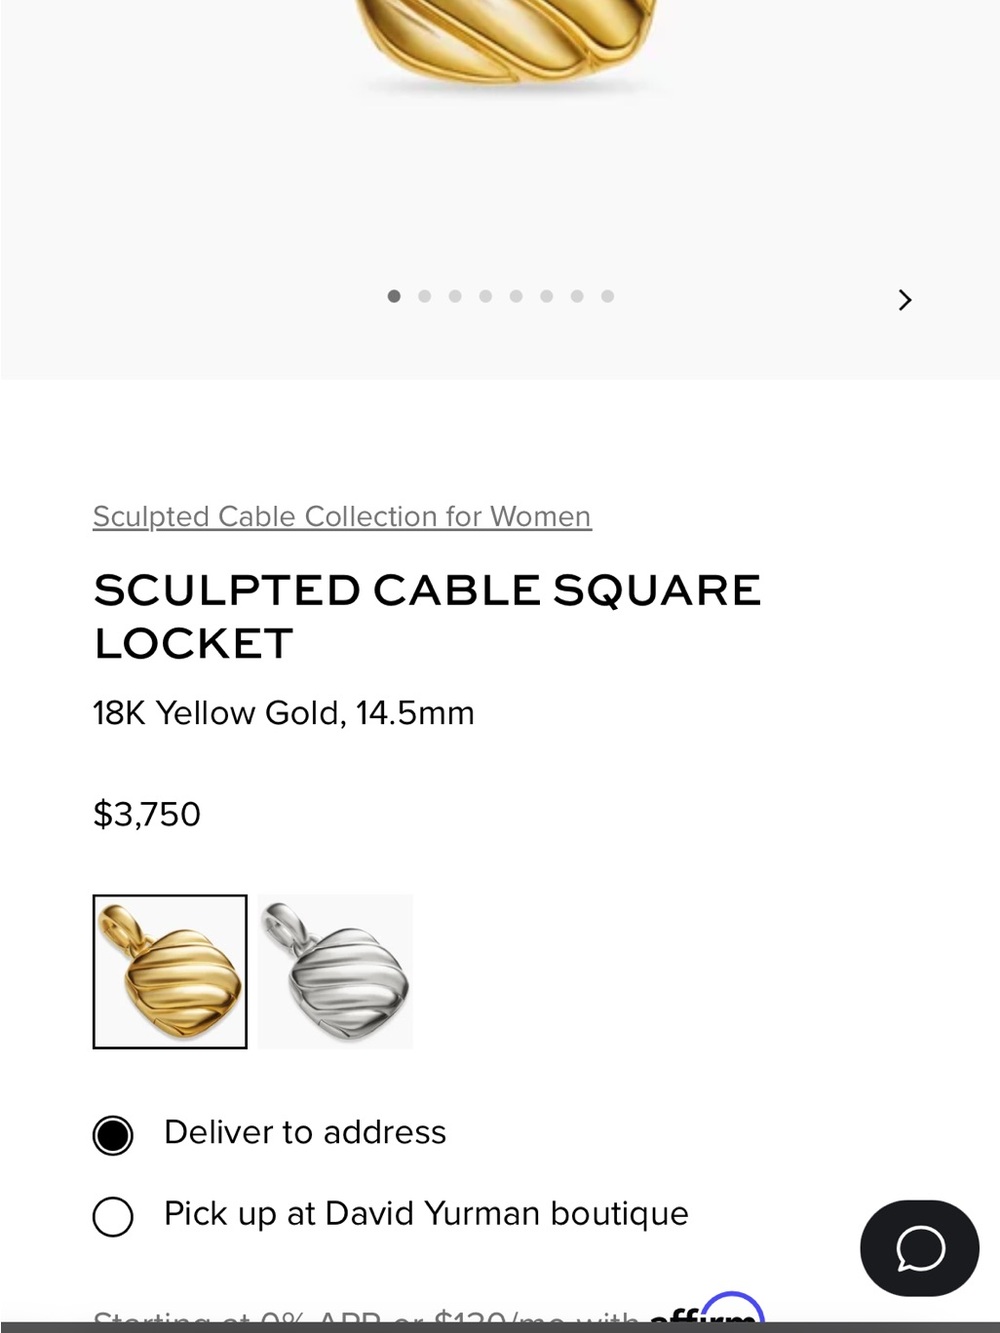Image resolution: width=1000 pixels, height=1333 pixels.
Task: Advance to next product image arrow
Action: pos(905,300)
